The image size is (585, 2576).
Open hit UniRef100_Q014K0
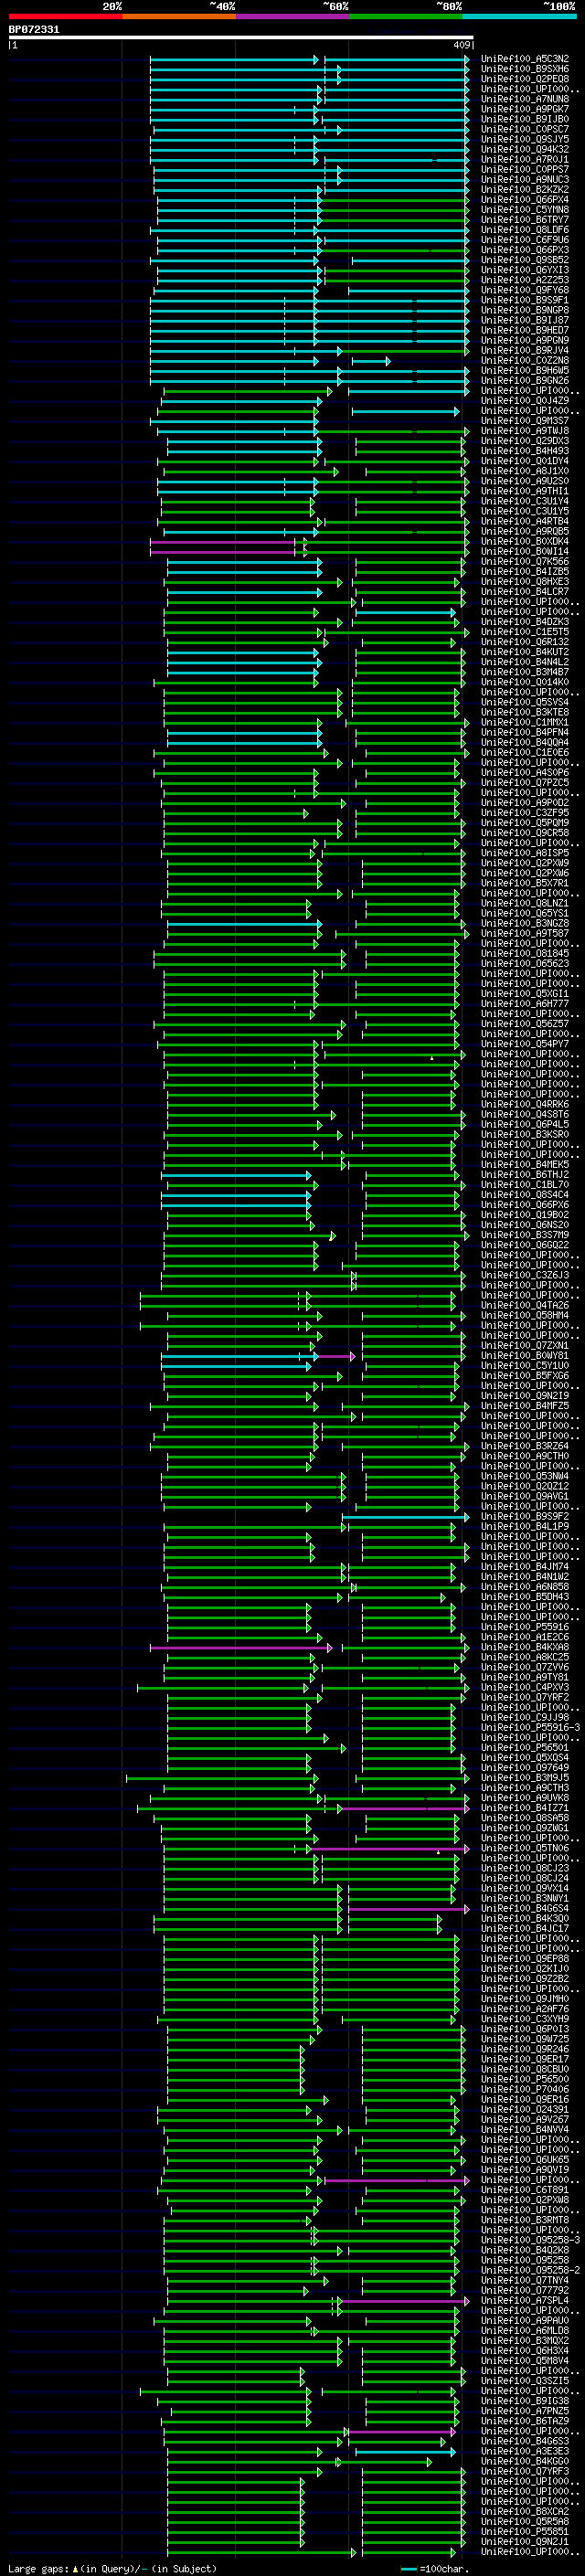point(525,682)
